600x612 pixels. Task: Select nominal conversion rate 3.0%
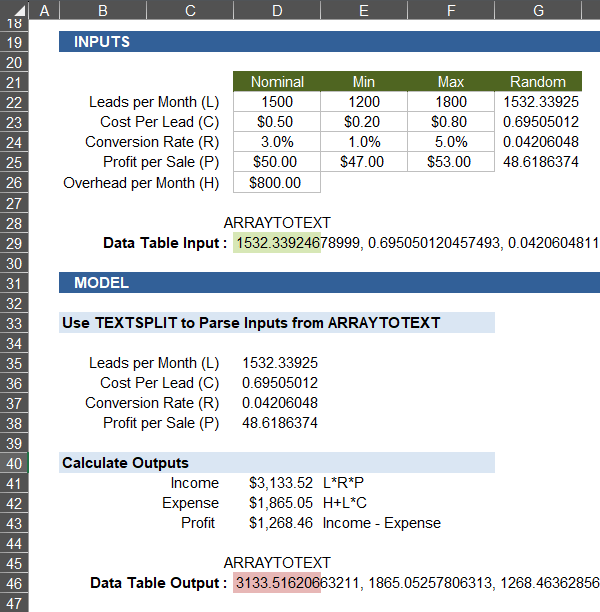(277, 142)
